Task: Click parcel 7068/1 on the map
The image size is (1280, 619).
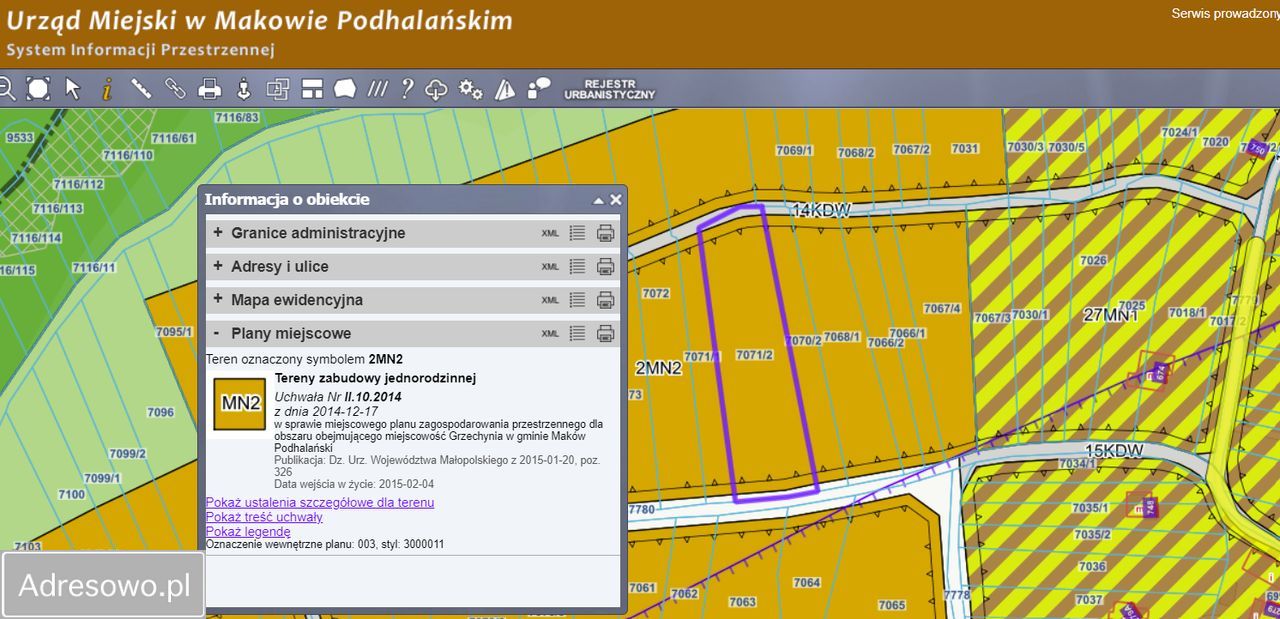Action: [x=841, y=337]
